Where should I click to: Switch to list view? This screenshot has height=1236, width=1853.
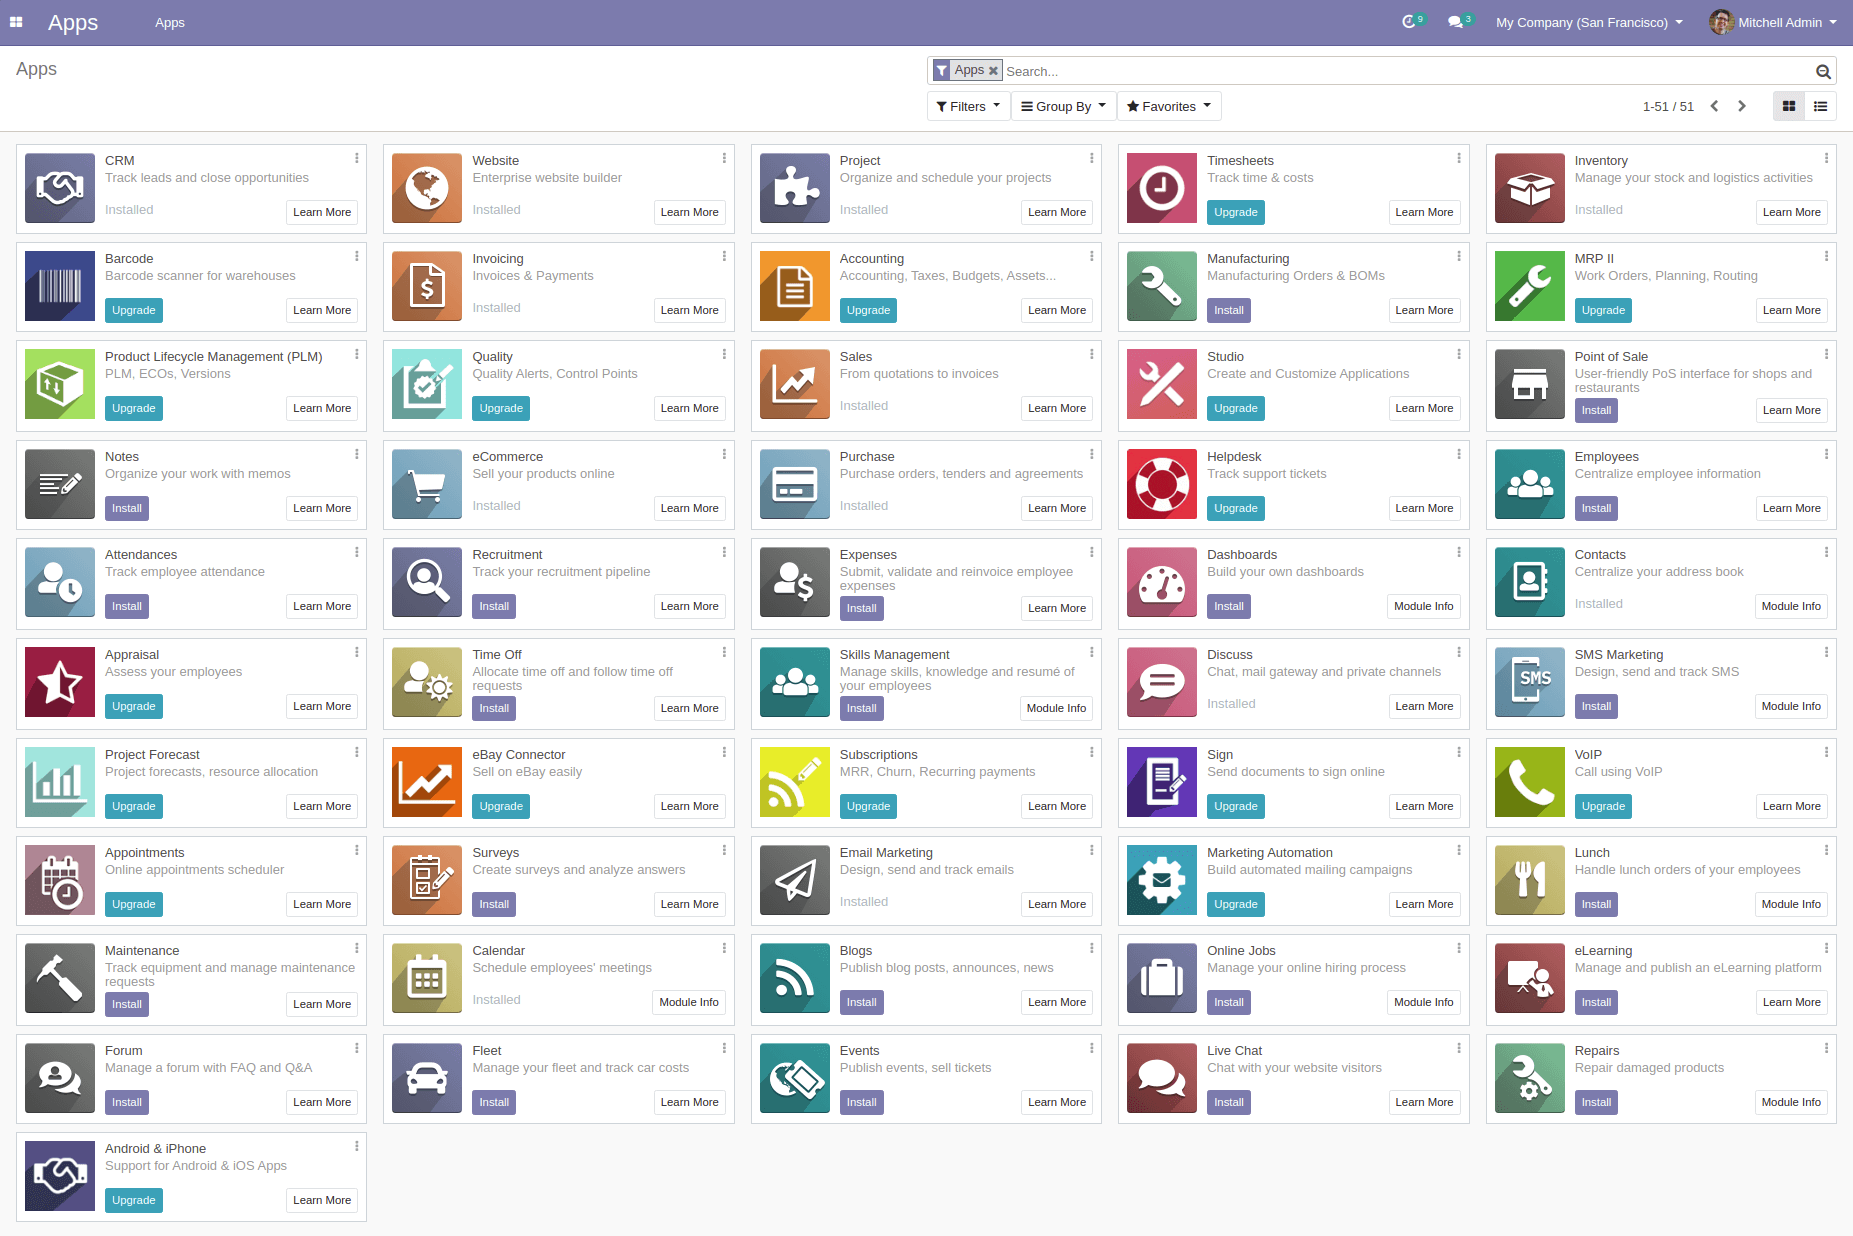pyautogui.click(x=1821, y=106)
